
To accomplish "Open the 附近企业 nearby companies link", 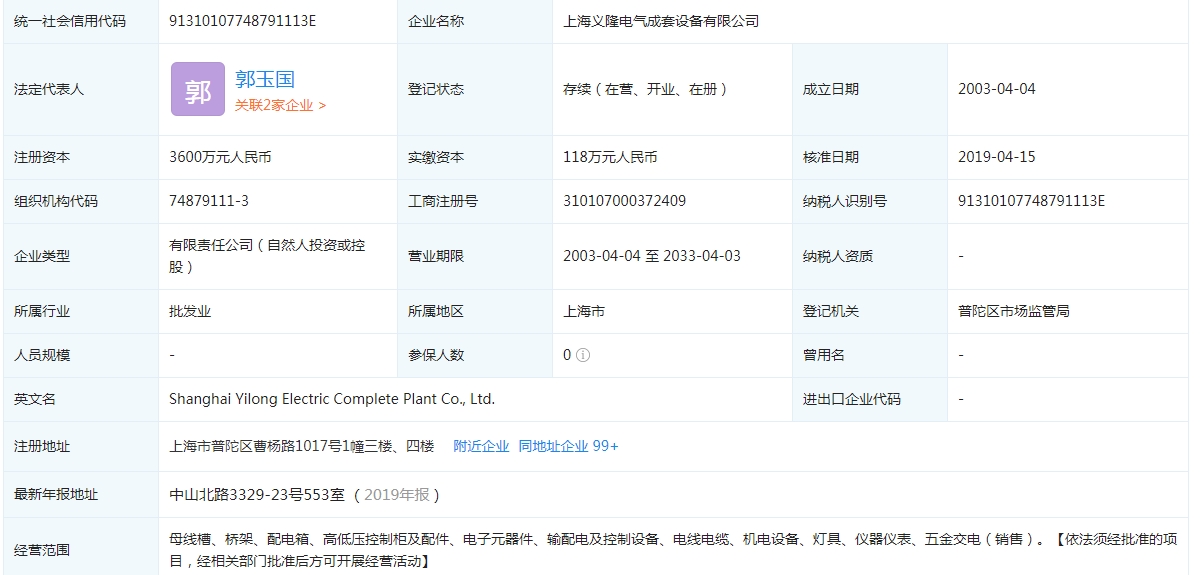I will [481, 446].
